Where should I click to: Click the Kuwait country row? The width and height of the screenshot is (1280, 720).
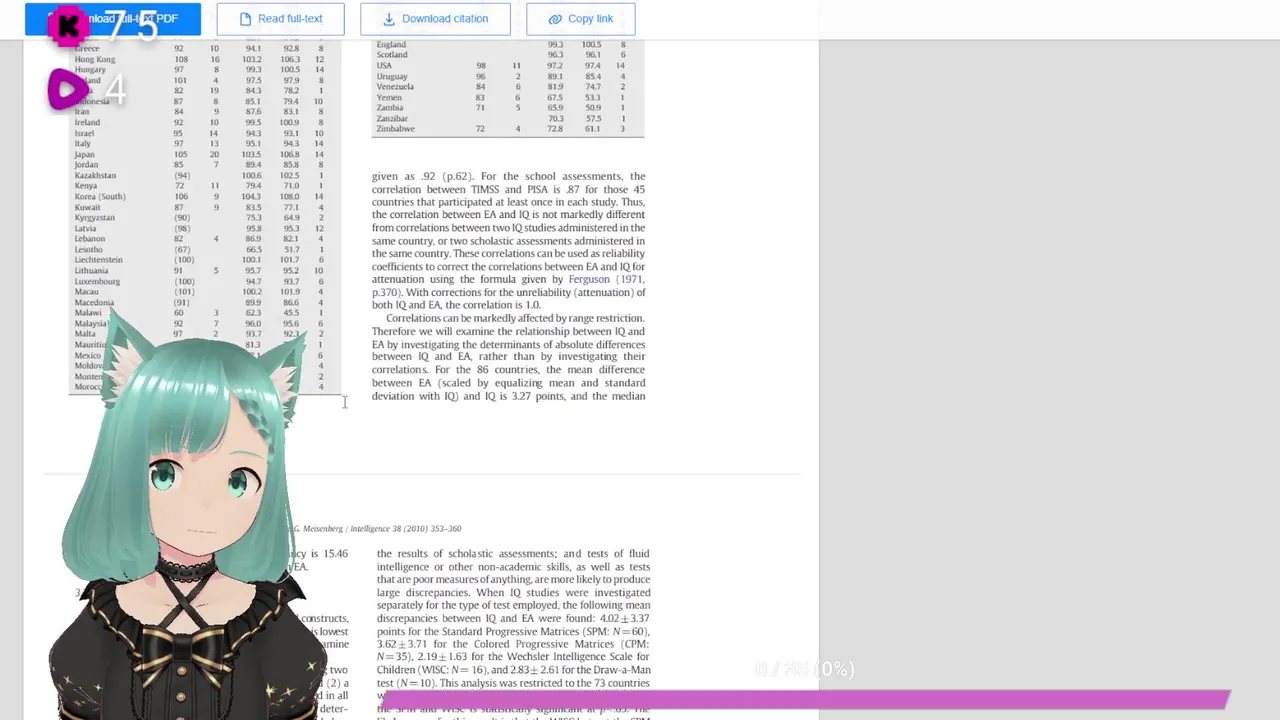pos(199,207)
